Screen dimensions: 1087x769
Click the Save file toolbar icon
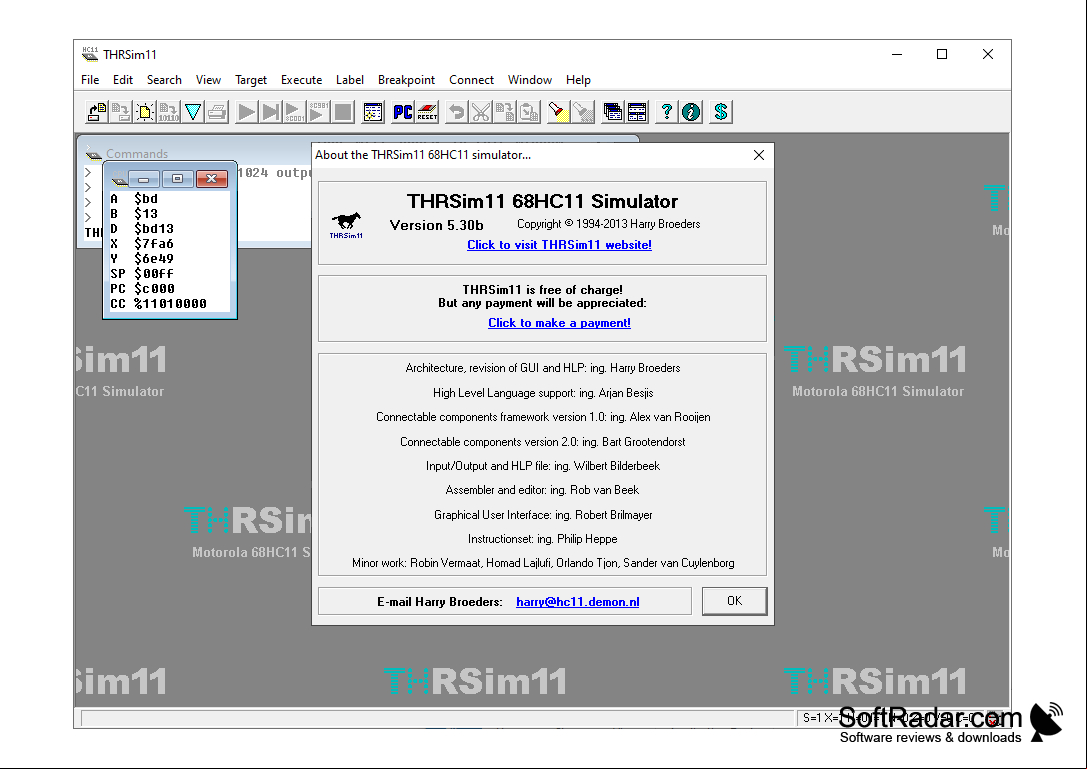point(121,112)
